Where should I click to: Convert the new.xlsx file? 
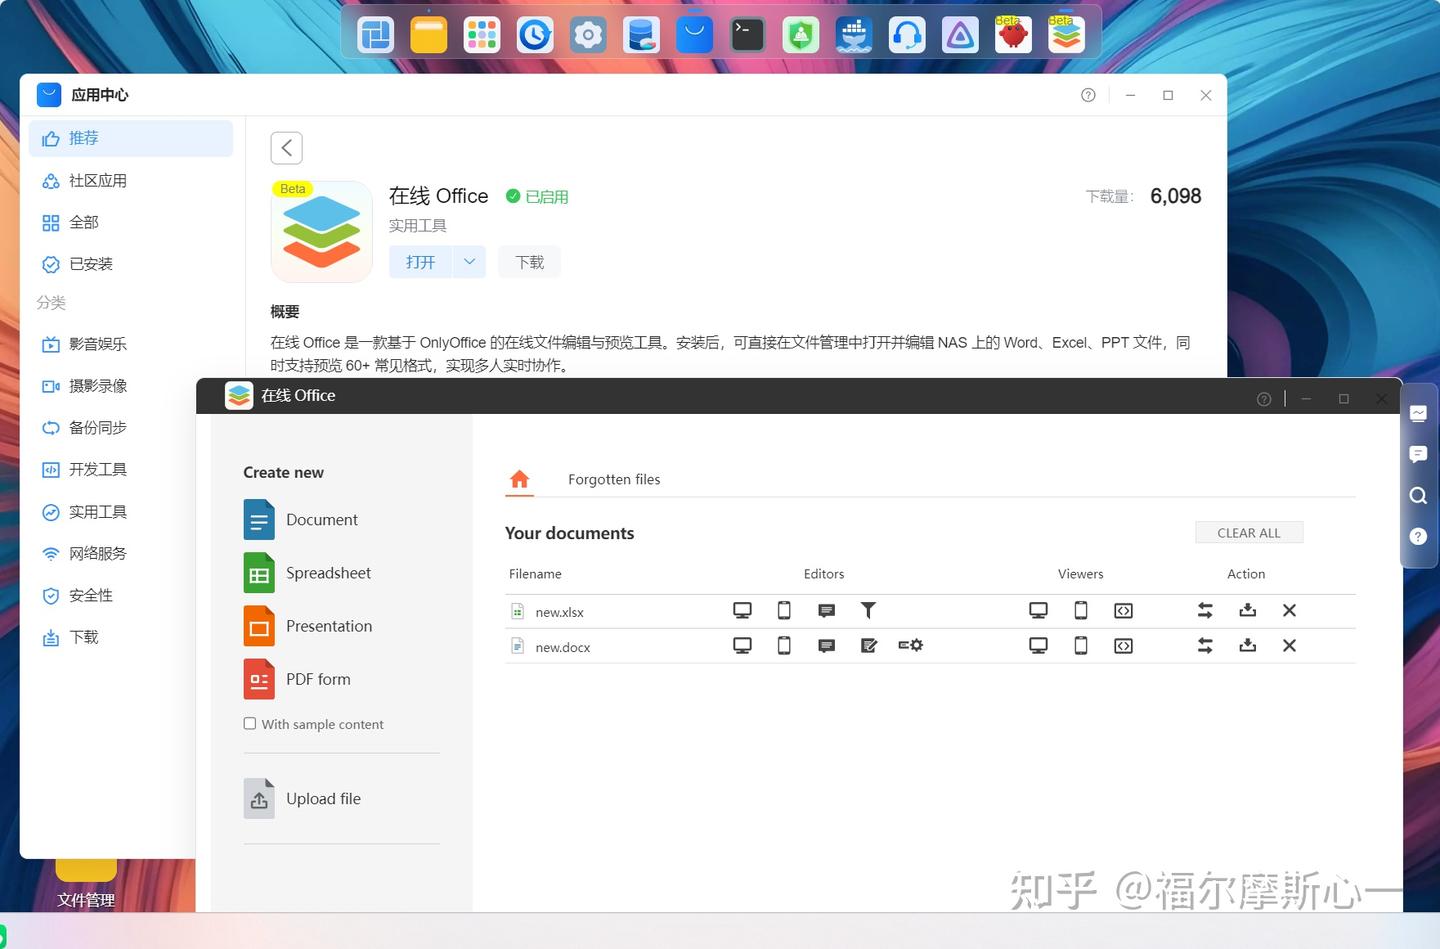pos(1205,610)
